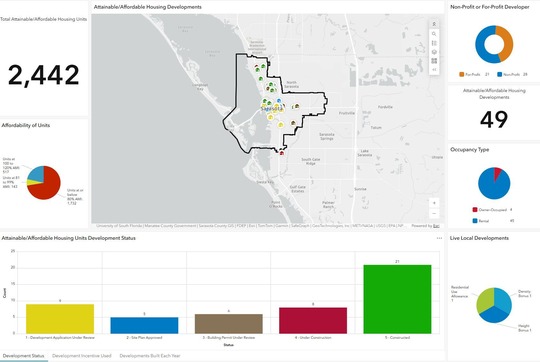Screen dimensions: 540x362
Task: Click the 'Live Local Developments' panel title
Action: pos(479,238)
